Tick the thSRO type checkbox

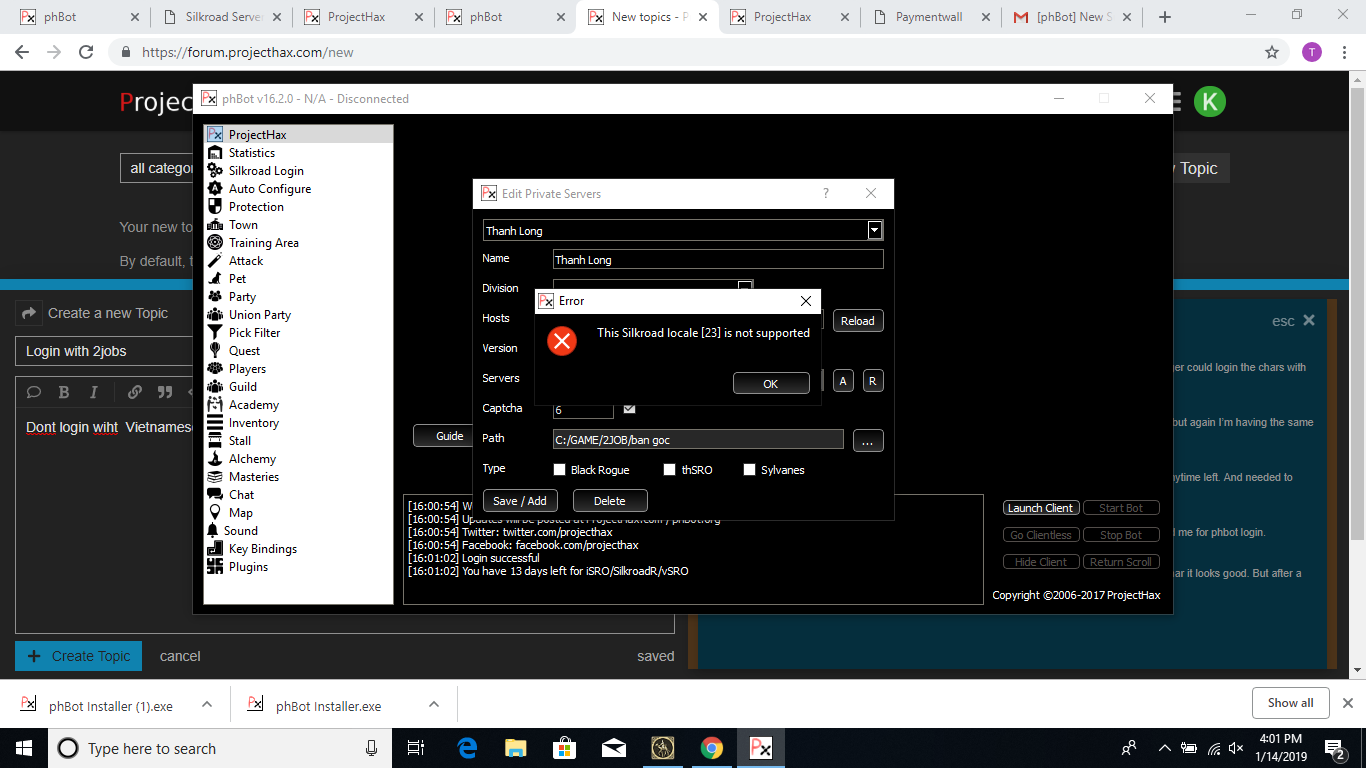[x=670, y=470]
